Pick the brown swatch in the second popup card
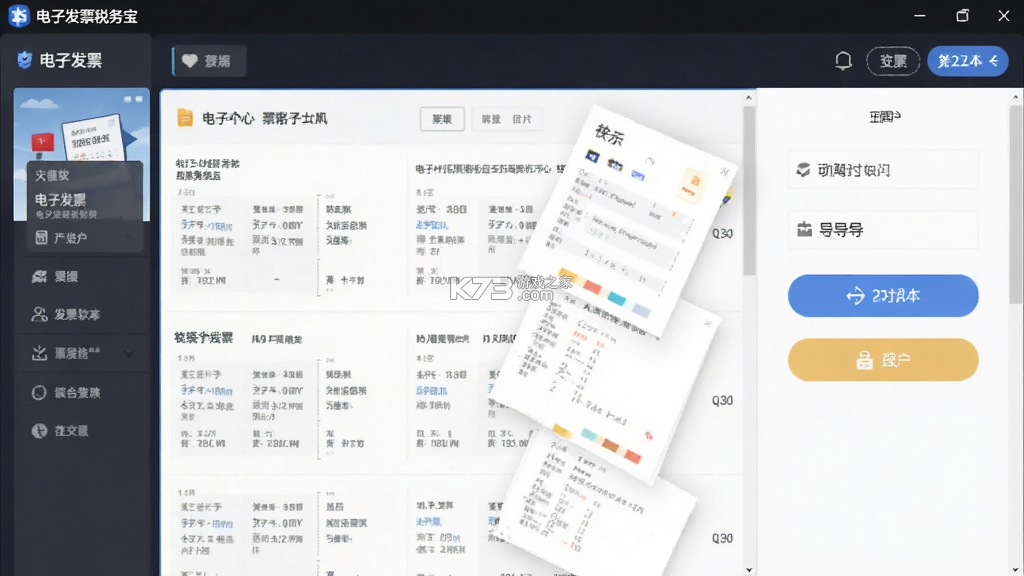Screen dimensions: 1024x576 click(611, 445)
